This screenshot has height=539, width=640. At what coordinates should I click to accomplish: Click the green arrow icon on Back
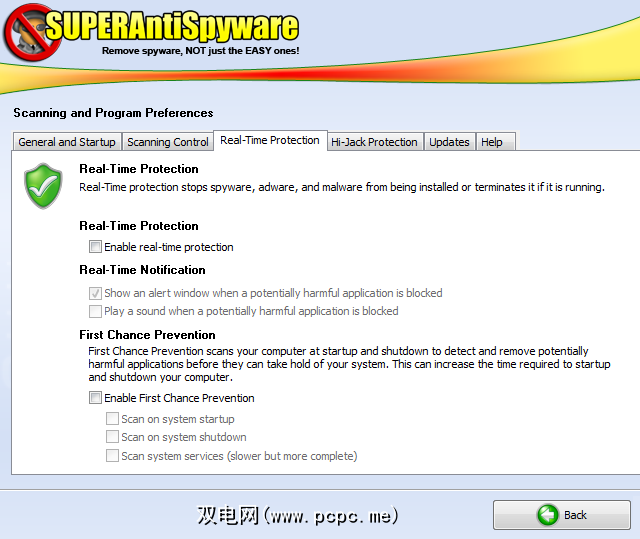547,515
